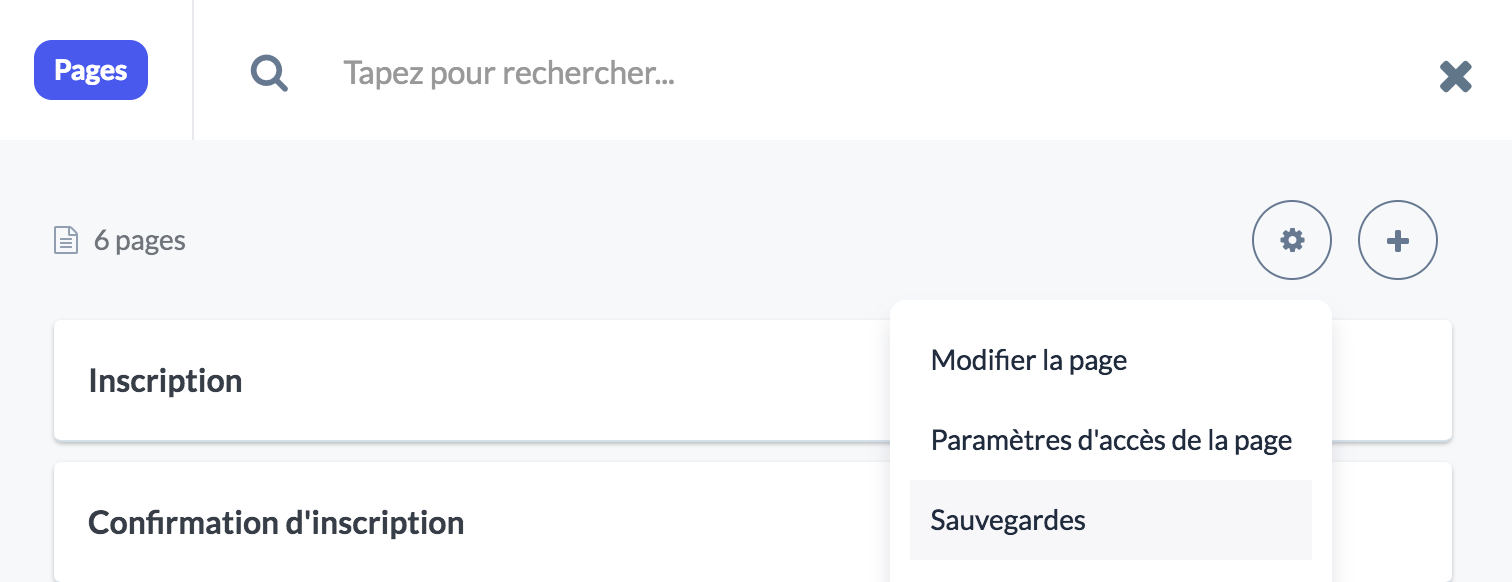
Task: Click the "6 pages" count label
Action: (140, 241)
